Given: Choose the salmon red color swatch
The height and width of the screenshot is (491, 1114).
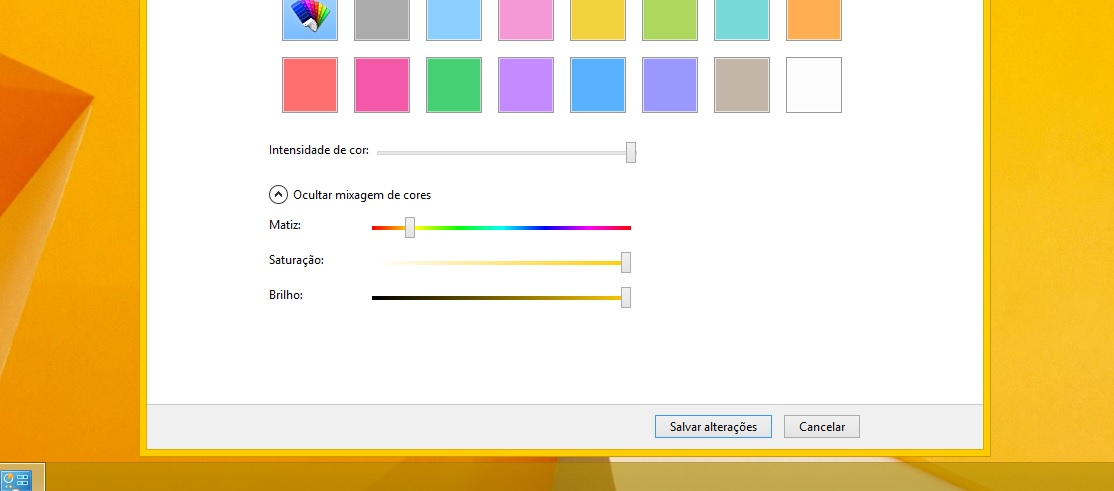Looking at the screenshot, I should 310,85.
